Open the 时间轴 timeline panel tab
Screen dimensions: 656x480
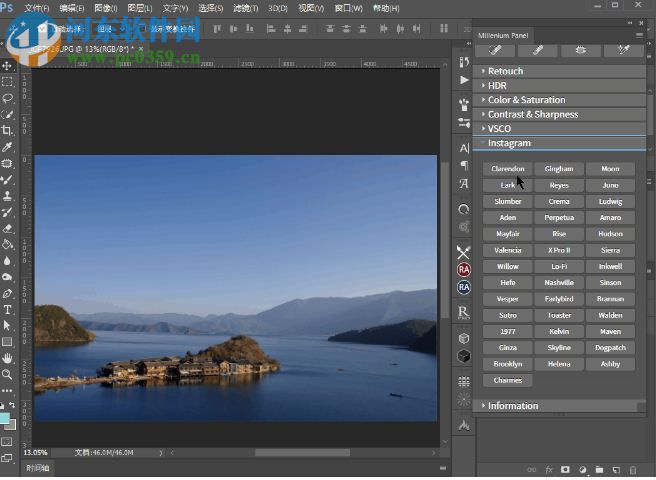point(38,468)
